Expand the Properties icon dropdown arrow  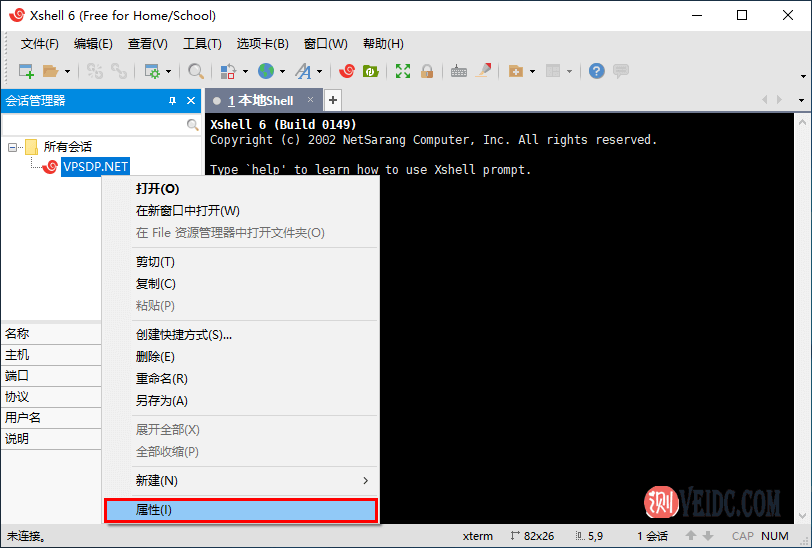tap(168, 71)
